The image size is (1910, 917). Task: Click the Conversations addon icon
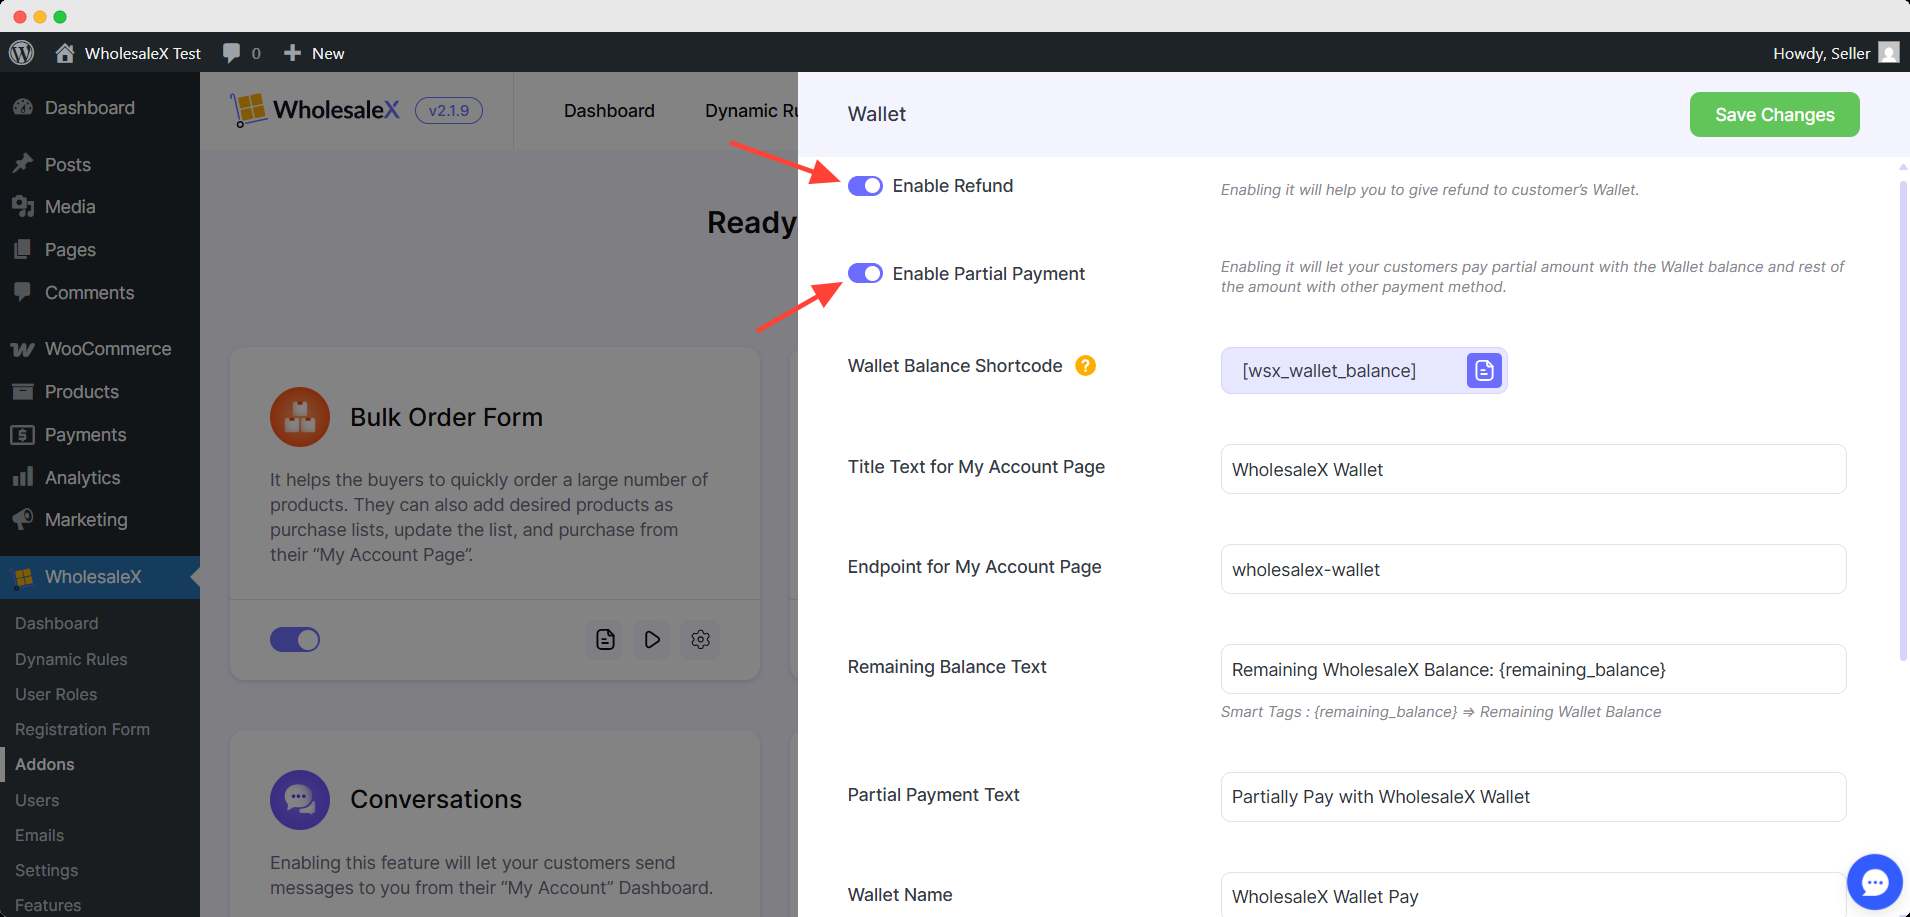click(x=300, y=800)
